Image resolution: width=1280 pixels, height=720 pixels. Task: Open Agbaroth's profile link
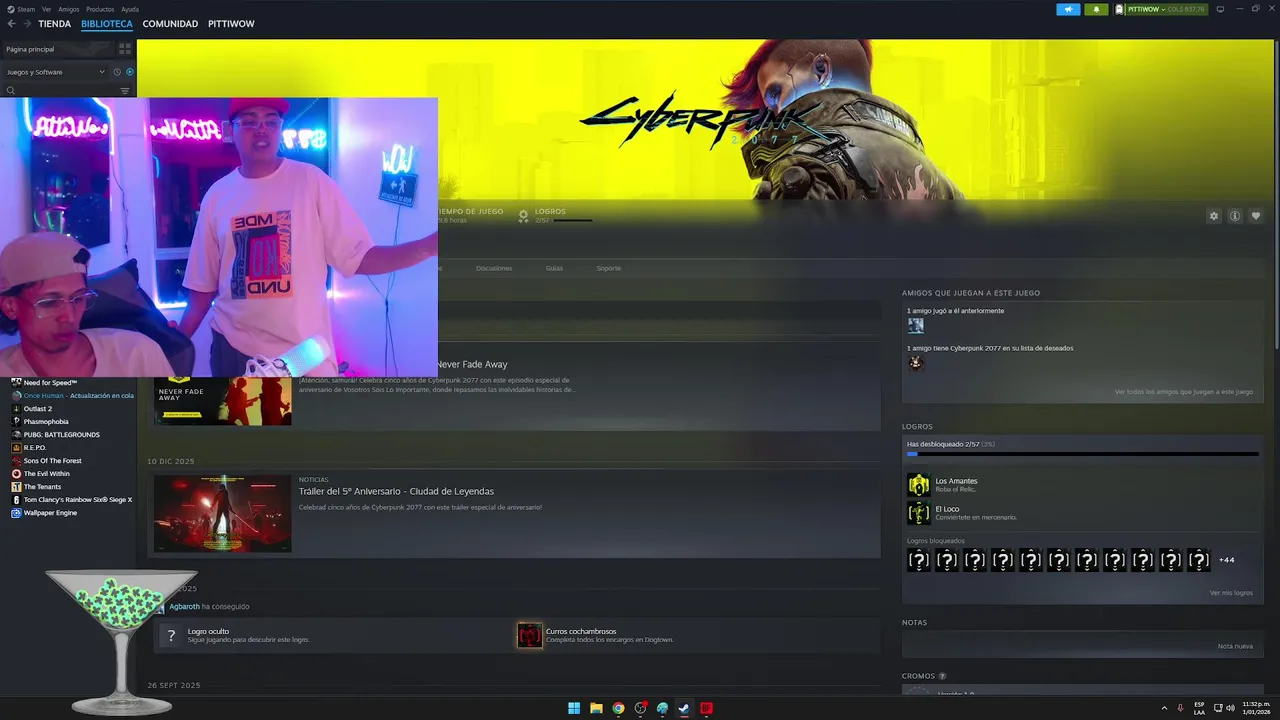[184, 607]
